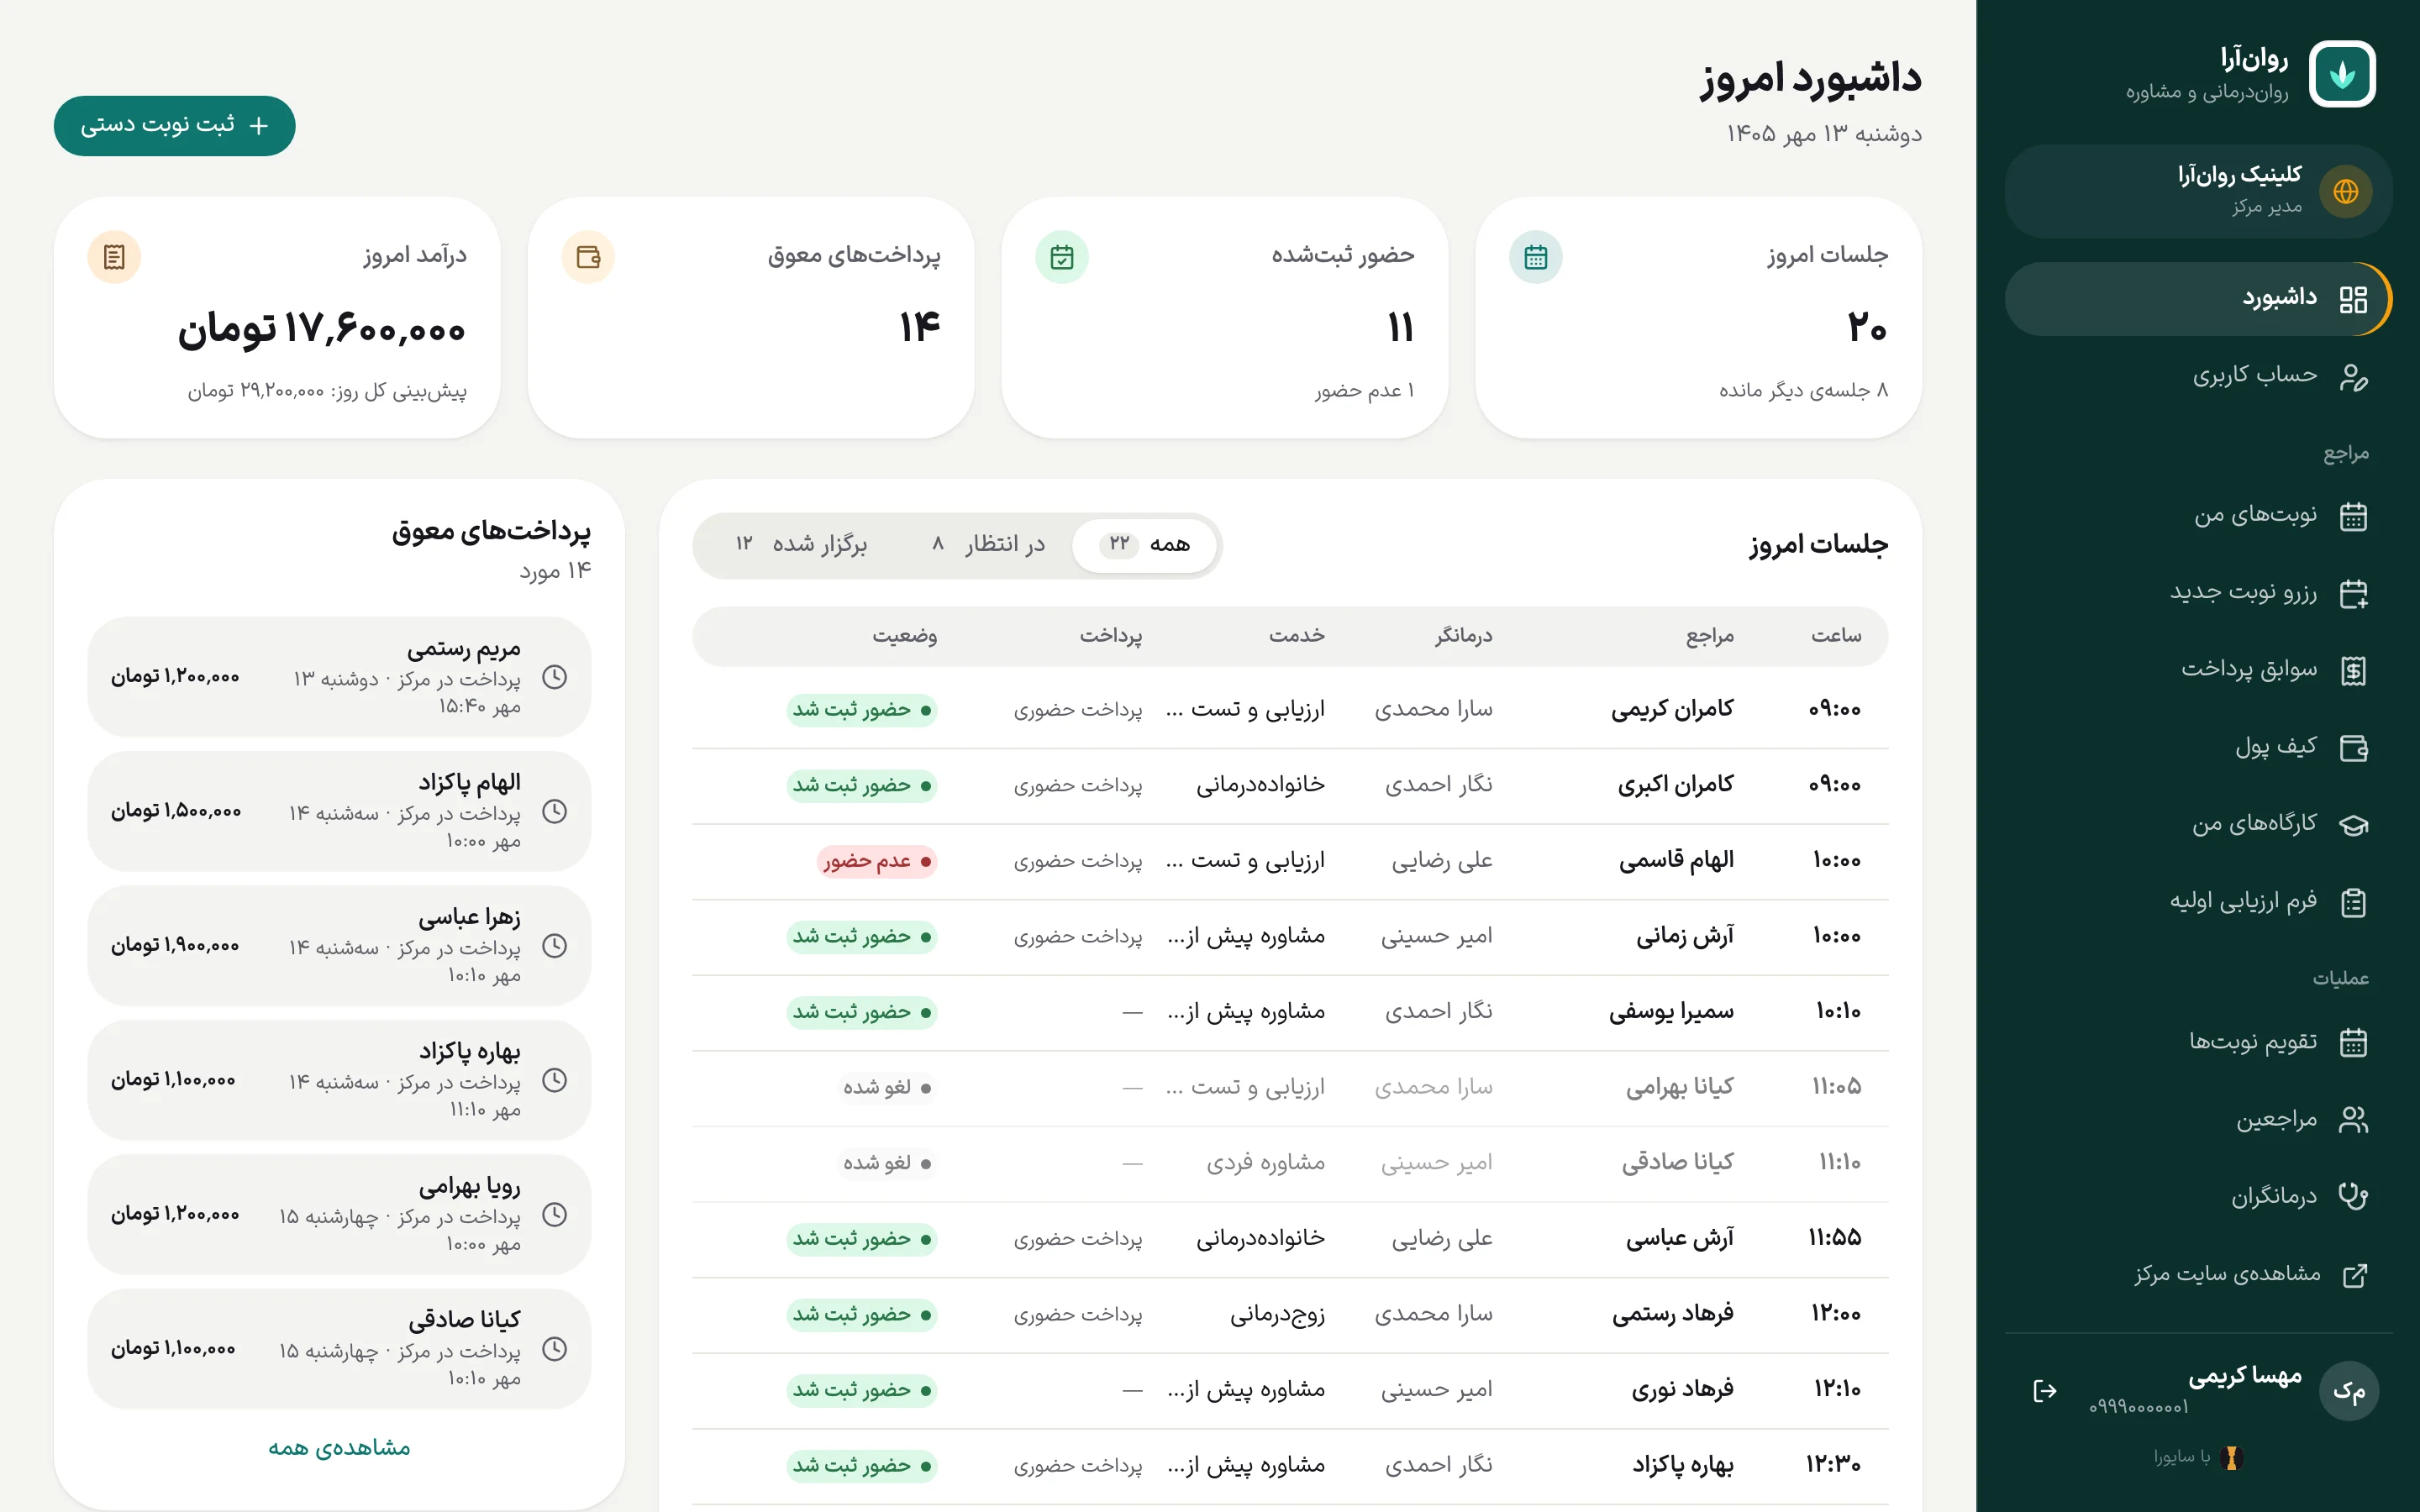Screen dimensions: 2420x1512
Task: Click the calendar-check icon on حضور ثبت‌شده card
Action: coord(1061,257)
